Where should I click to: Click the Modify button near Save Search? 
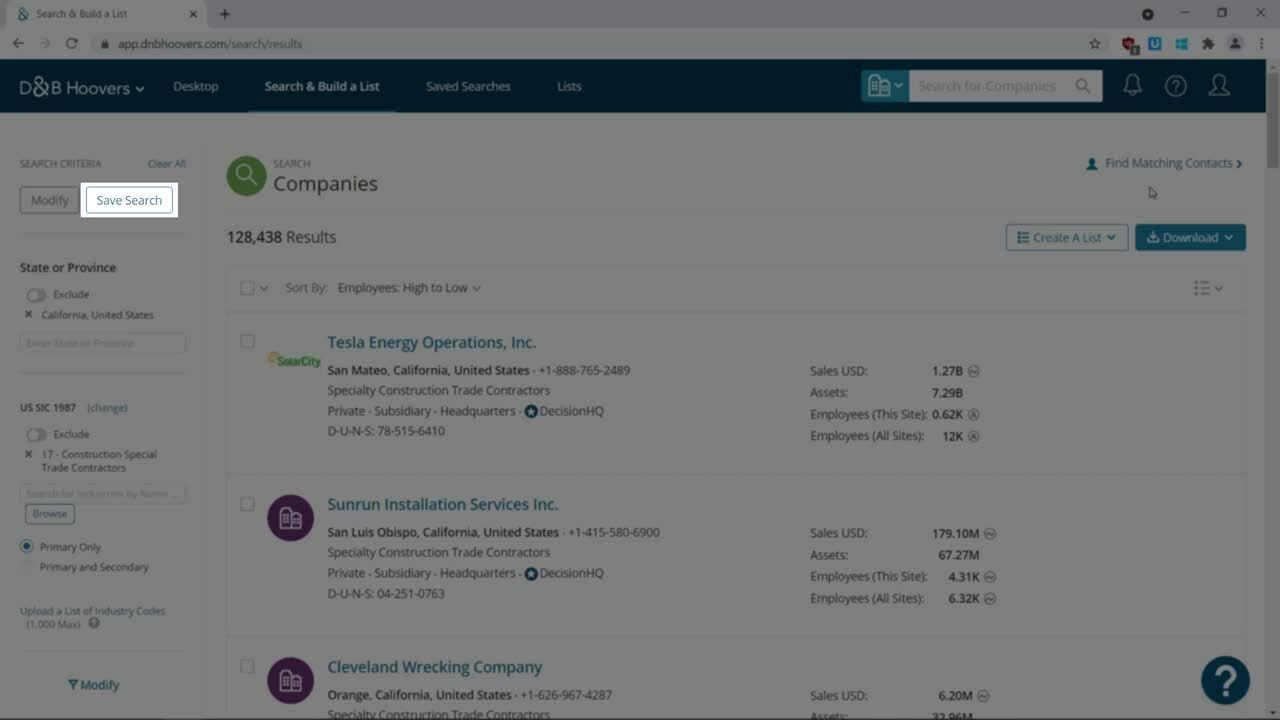point(49,200)
